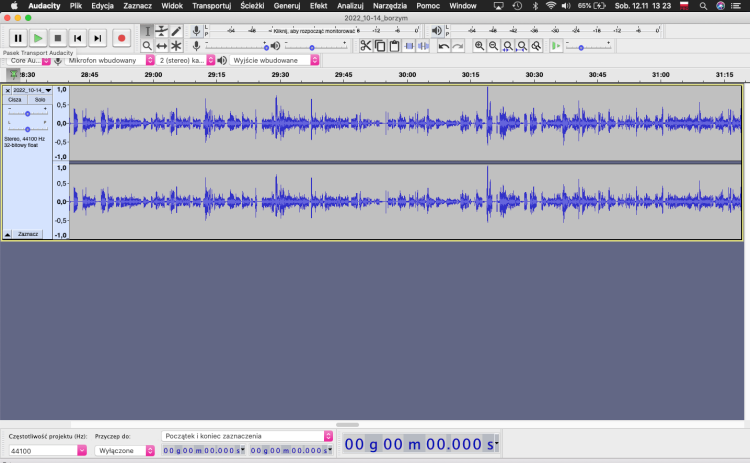
Task: Cut selection with the scissors icon
Action: pyautogui.click(x=366, y=46)
